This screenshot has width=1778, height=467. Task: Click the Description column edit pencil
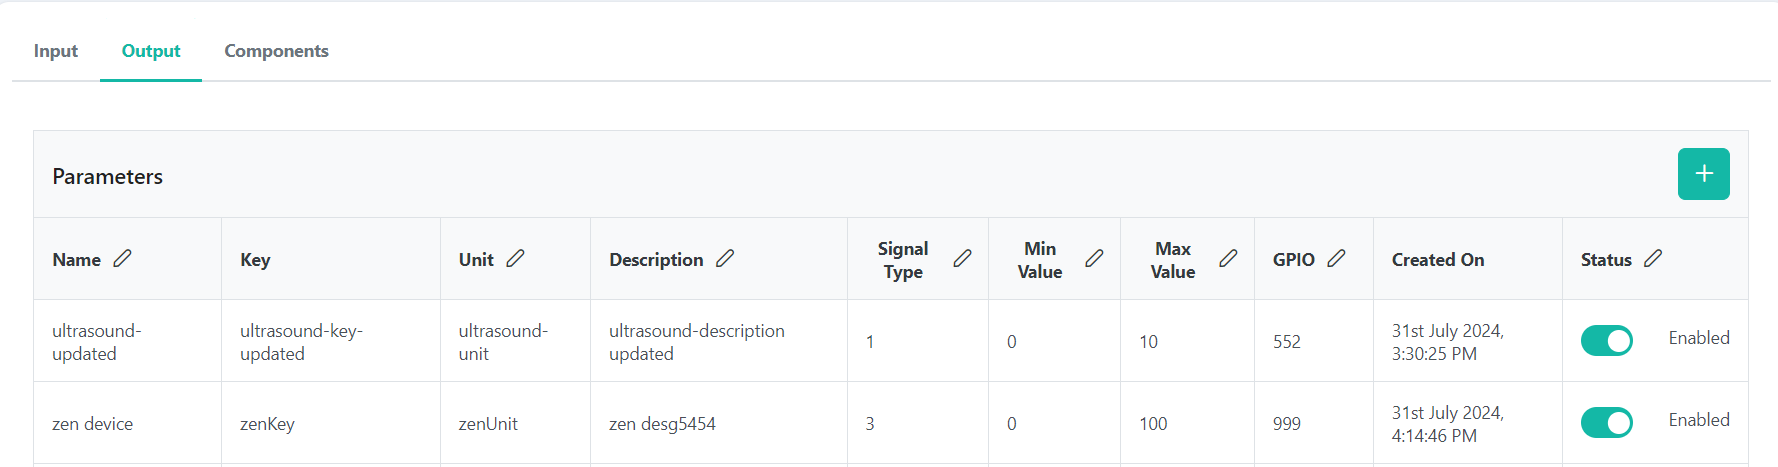725,258
